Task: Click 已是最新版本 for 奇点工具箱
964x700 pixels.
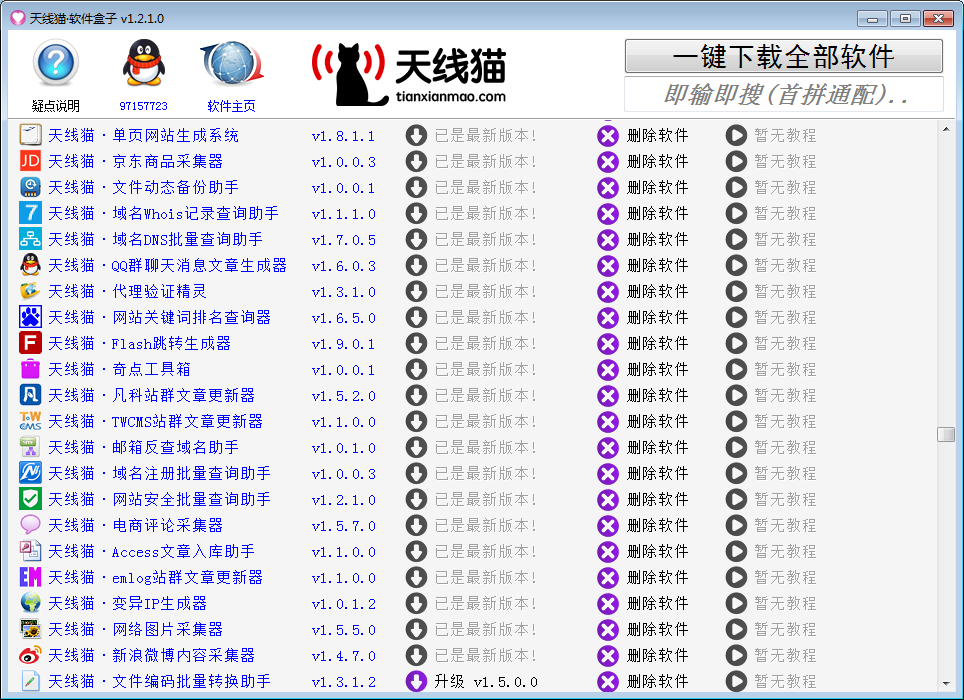Action: coord(486,369)
